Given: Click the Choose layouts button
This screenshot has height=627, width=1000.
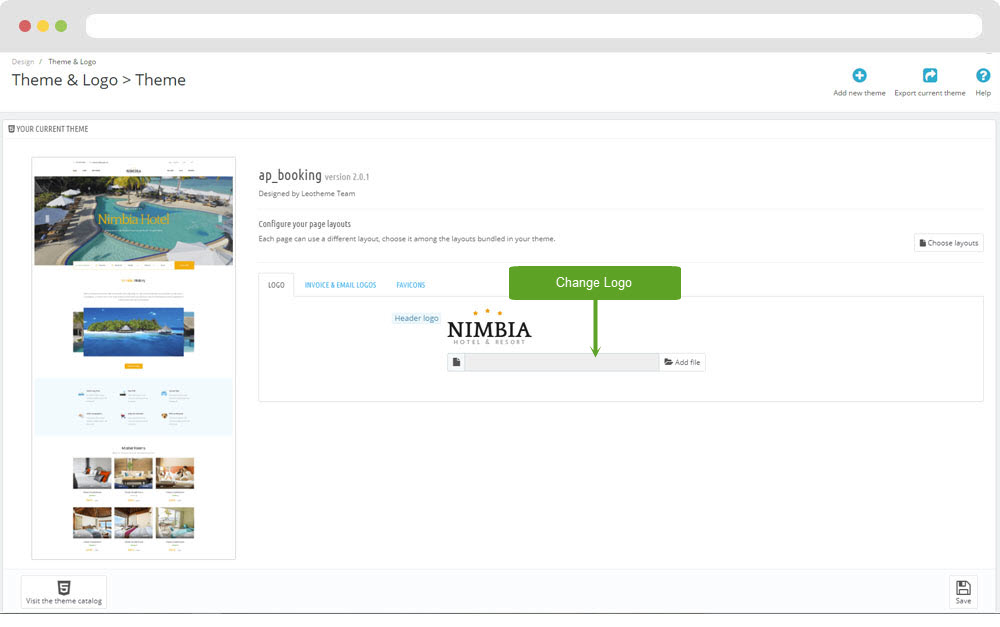Looking at the screenshot, I should [948, 243].
